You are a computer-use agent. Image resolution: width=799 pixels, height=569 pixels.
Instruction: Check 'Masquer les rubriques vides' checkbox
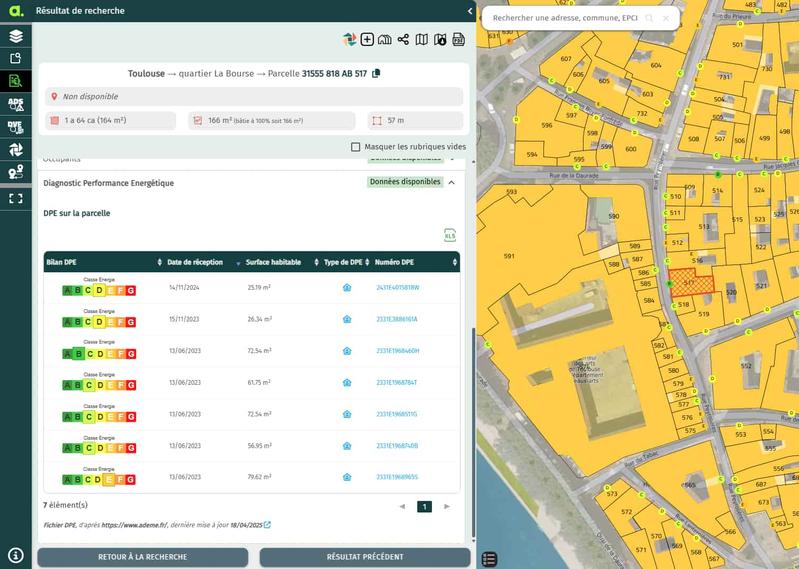point(356,147)
